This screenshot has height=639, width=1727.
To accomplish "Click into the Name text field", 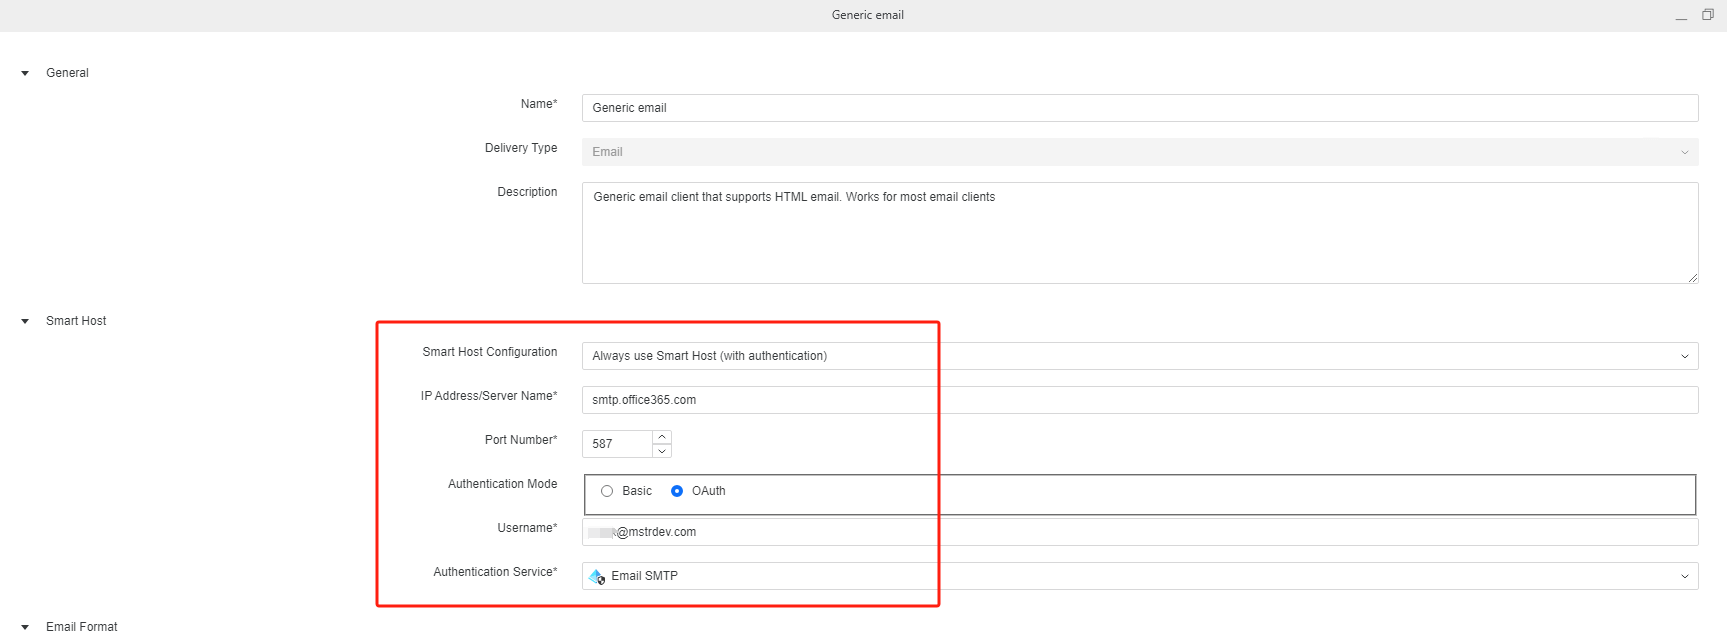I will (1139, 108).
